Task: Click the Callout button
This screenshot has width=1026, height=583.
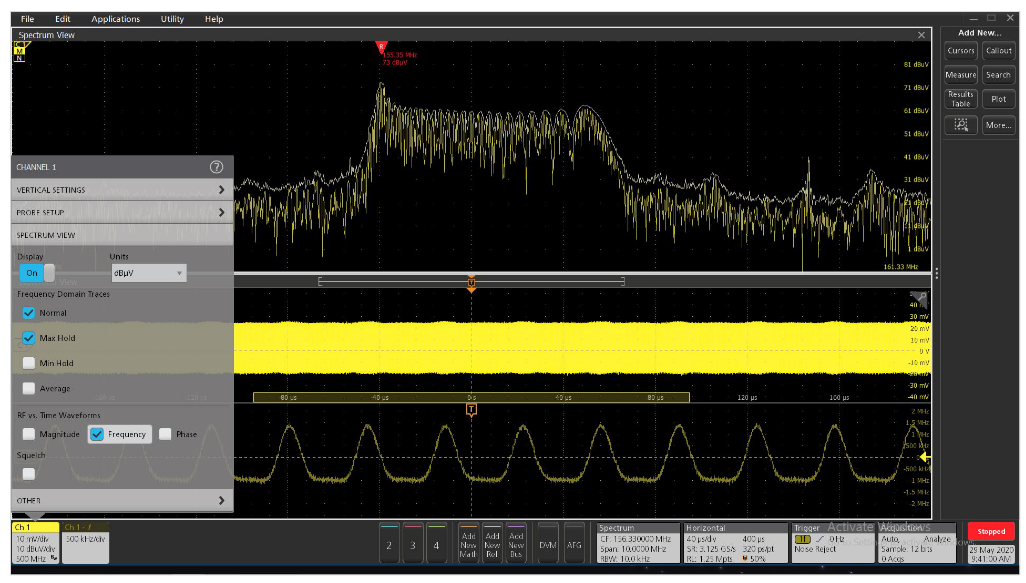Action: click(999, 51)
